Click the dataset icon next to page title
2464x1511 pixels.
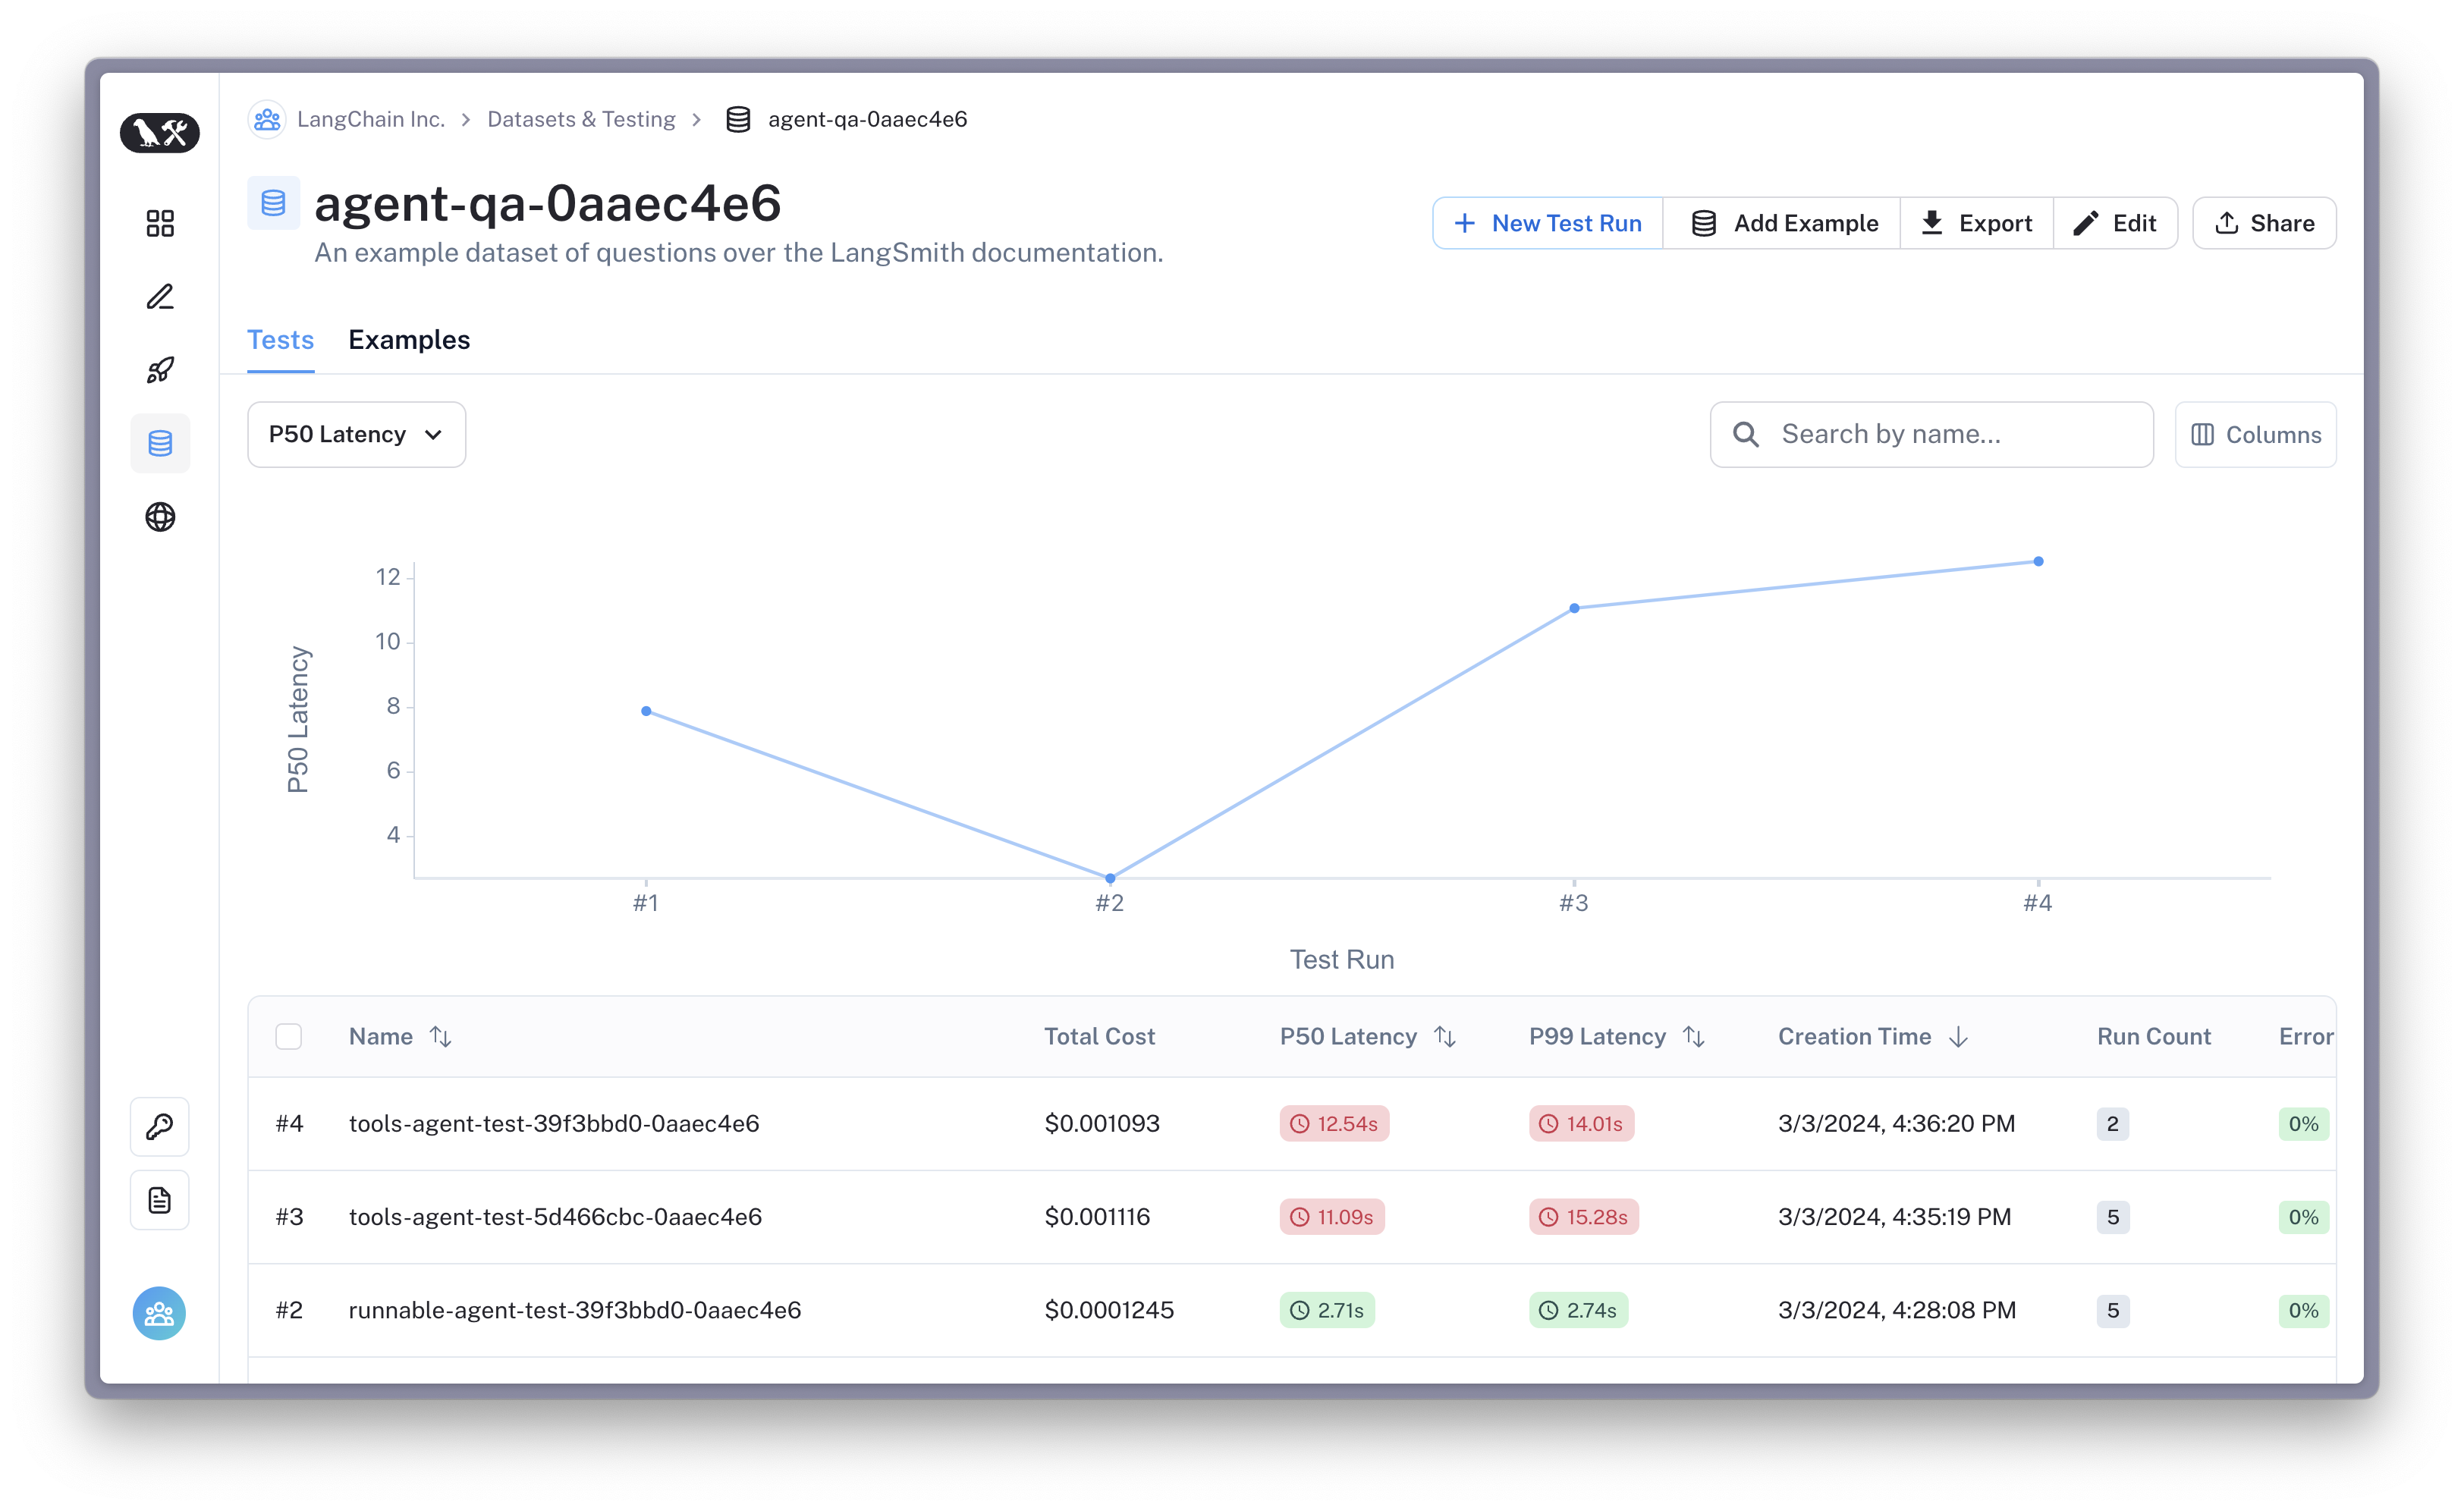click(x=273, y=203)
